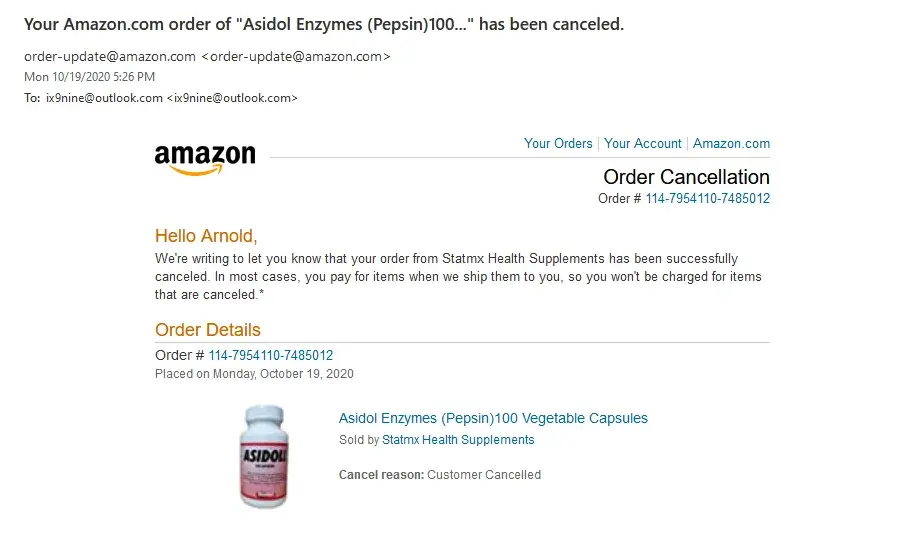
Task: Open the Your Orders link
Action: pyautogui.click(x=558, y=143)
